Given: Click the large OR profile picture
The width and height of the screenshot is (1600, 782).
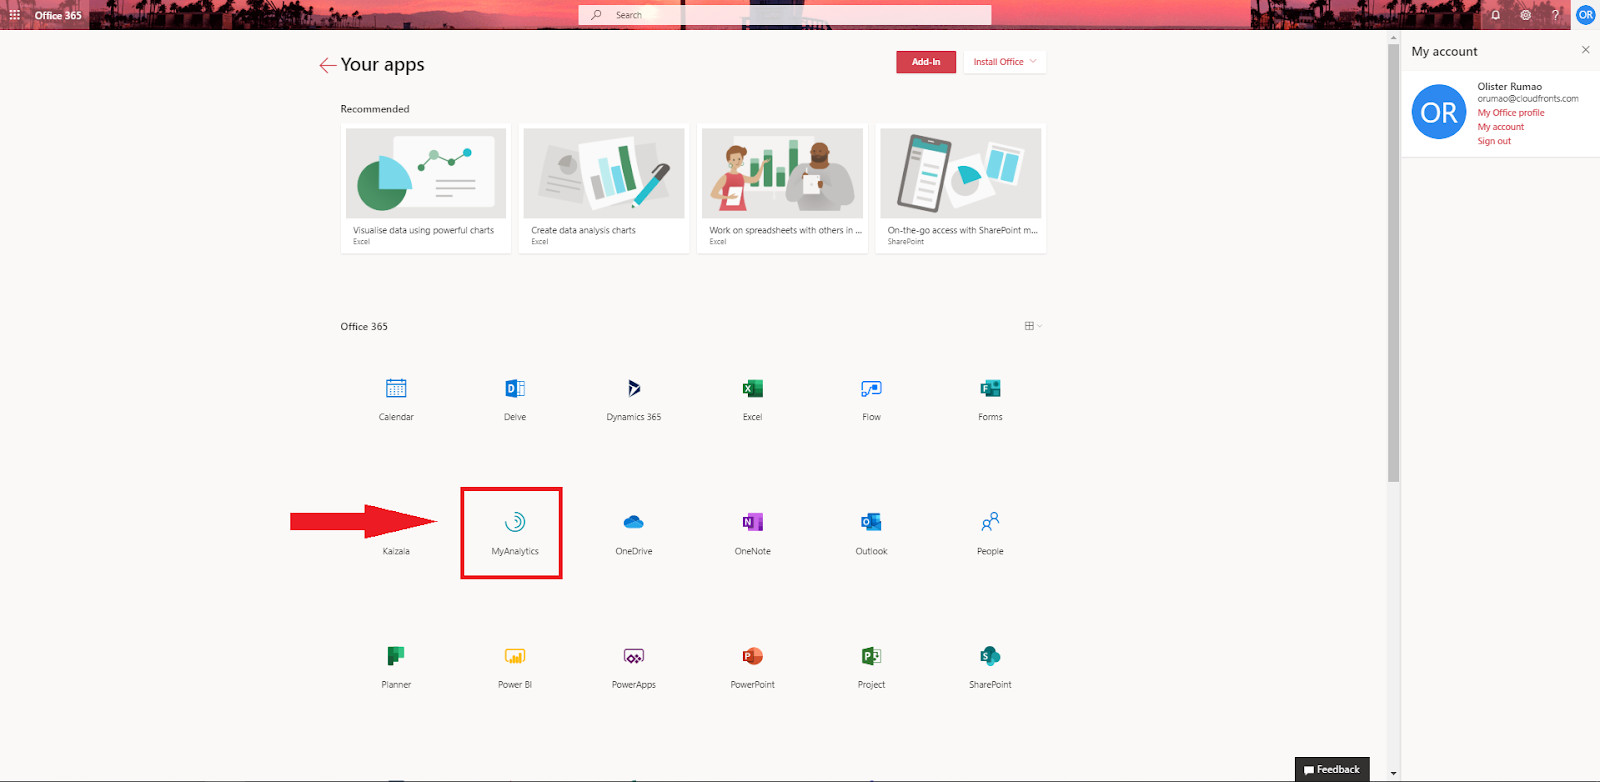Looking at the screenshot, I should click(x=1439, y=112).
